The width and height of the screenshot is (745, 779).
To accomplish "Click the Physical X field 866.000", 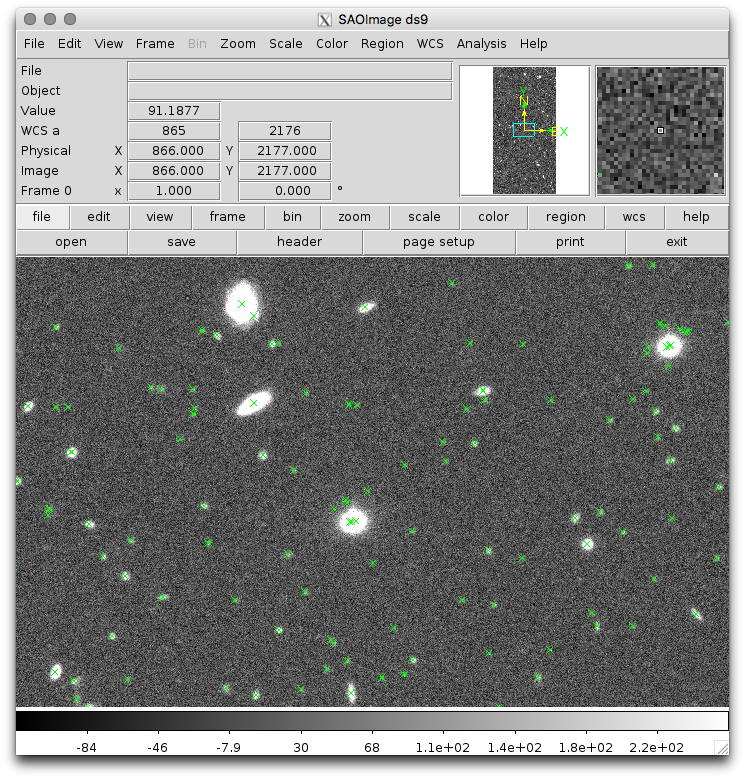I will tap(174, 151).
